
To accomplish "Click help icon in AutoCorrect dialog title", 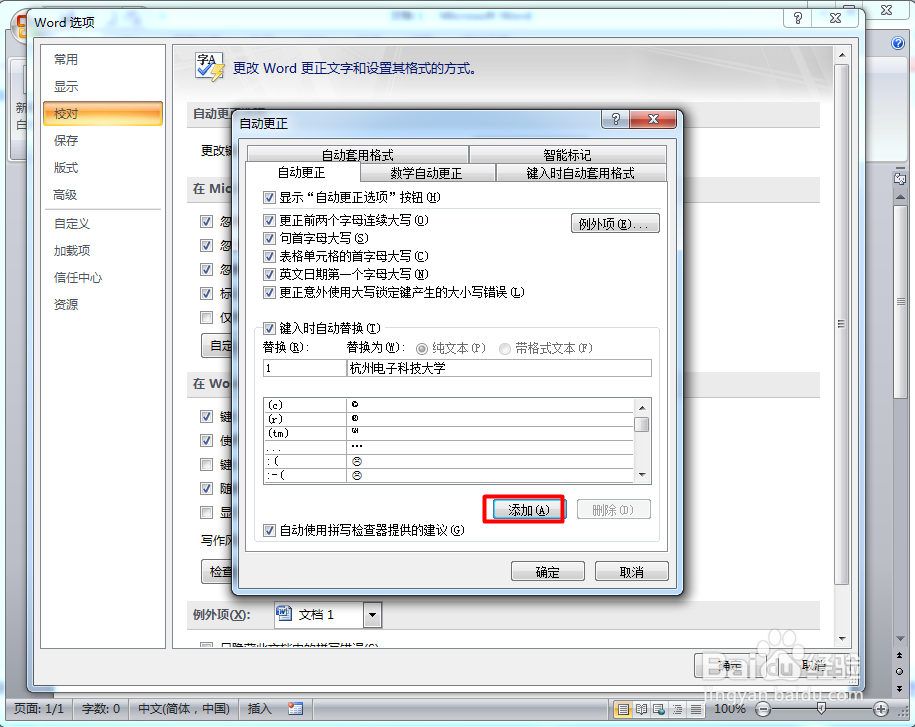I will [615, 119].
